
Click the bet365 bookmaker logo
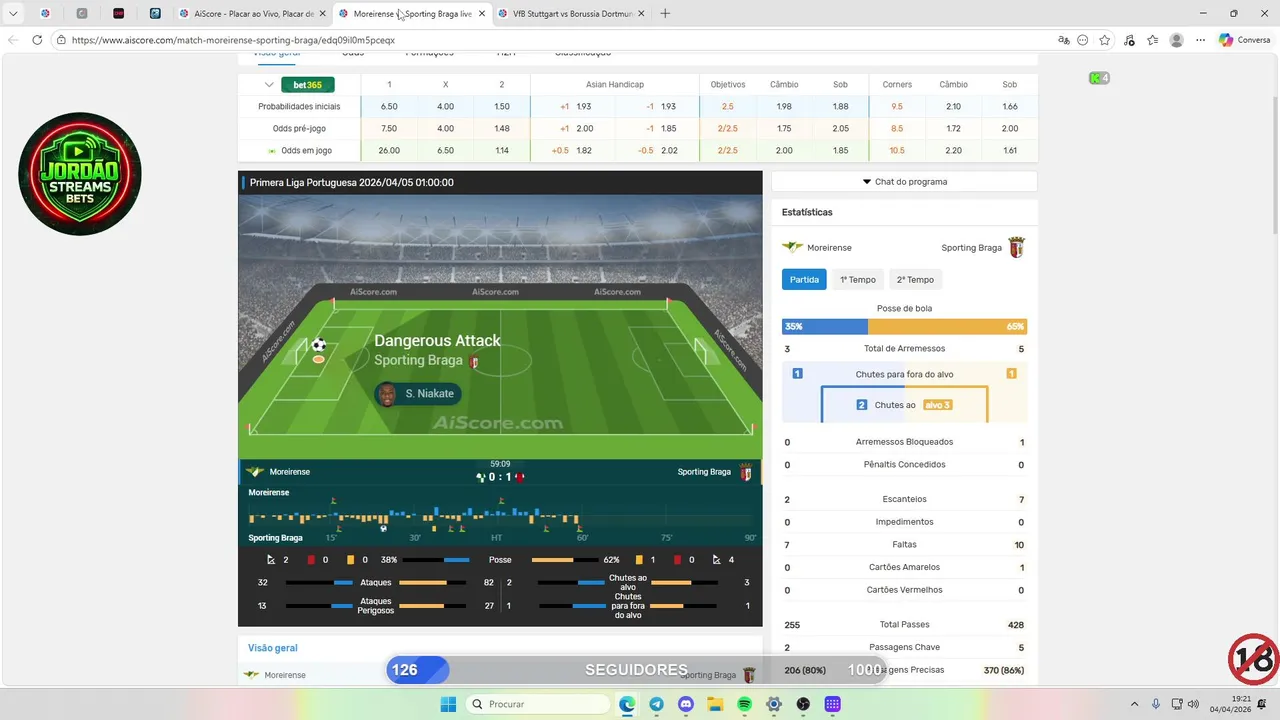[308, 85]
